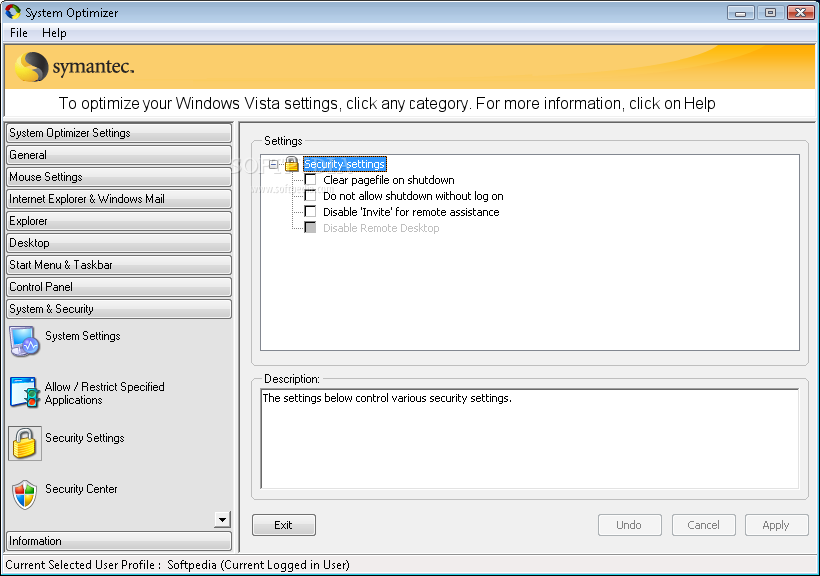
Task: Expand the Desktop category bar
Action: coord(119,243)
